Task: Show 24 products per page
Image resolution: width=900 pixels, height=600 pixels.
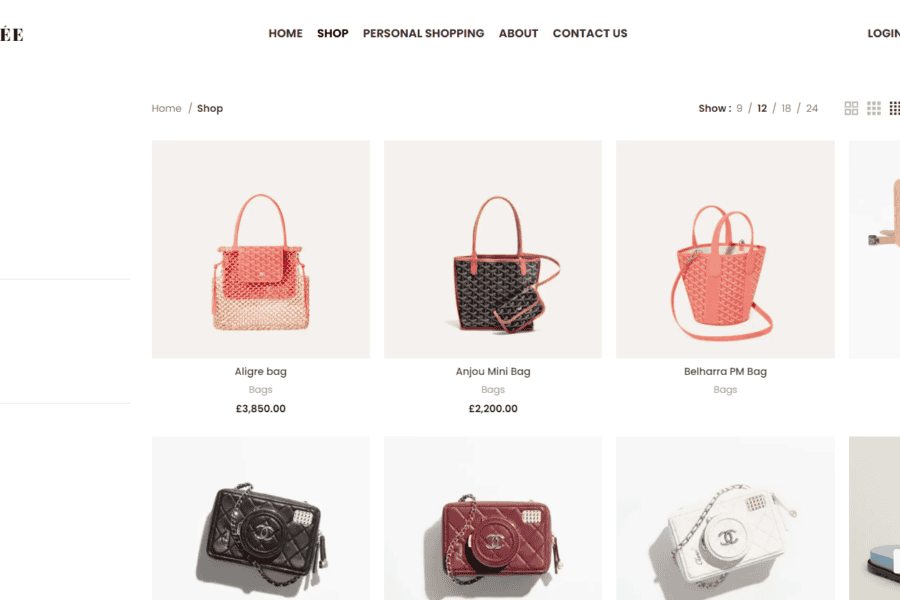Action: (812, 108)
